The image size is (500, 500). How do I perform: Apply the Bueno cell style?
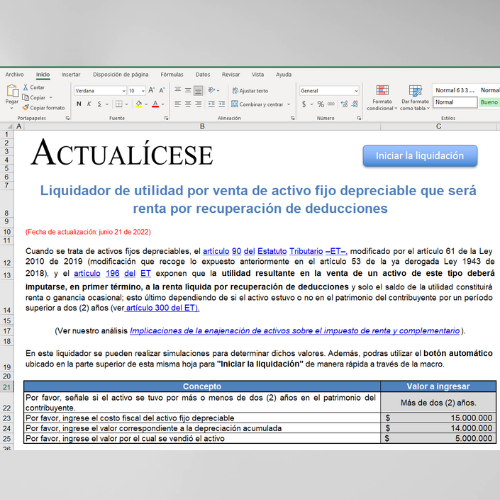tap(489, 102)
